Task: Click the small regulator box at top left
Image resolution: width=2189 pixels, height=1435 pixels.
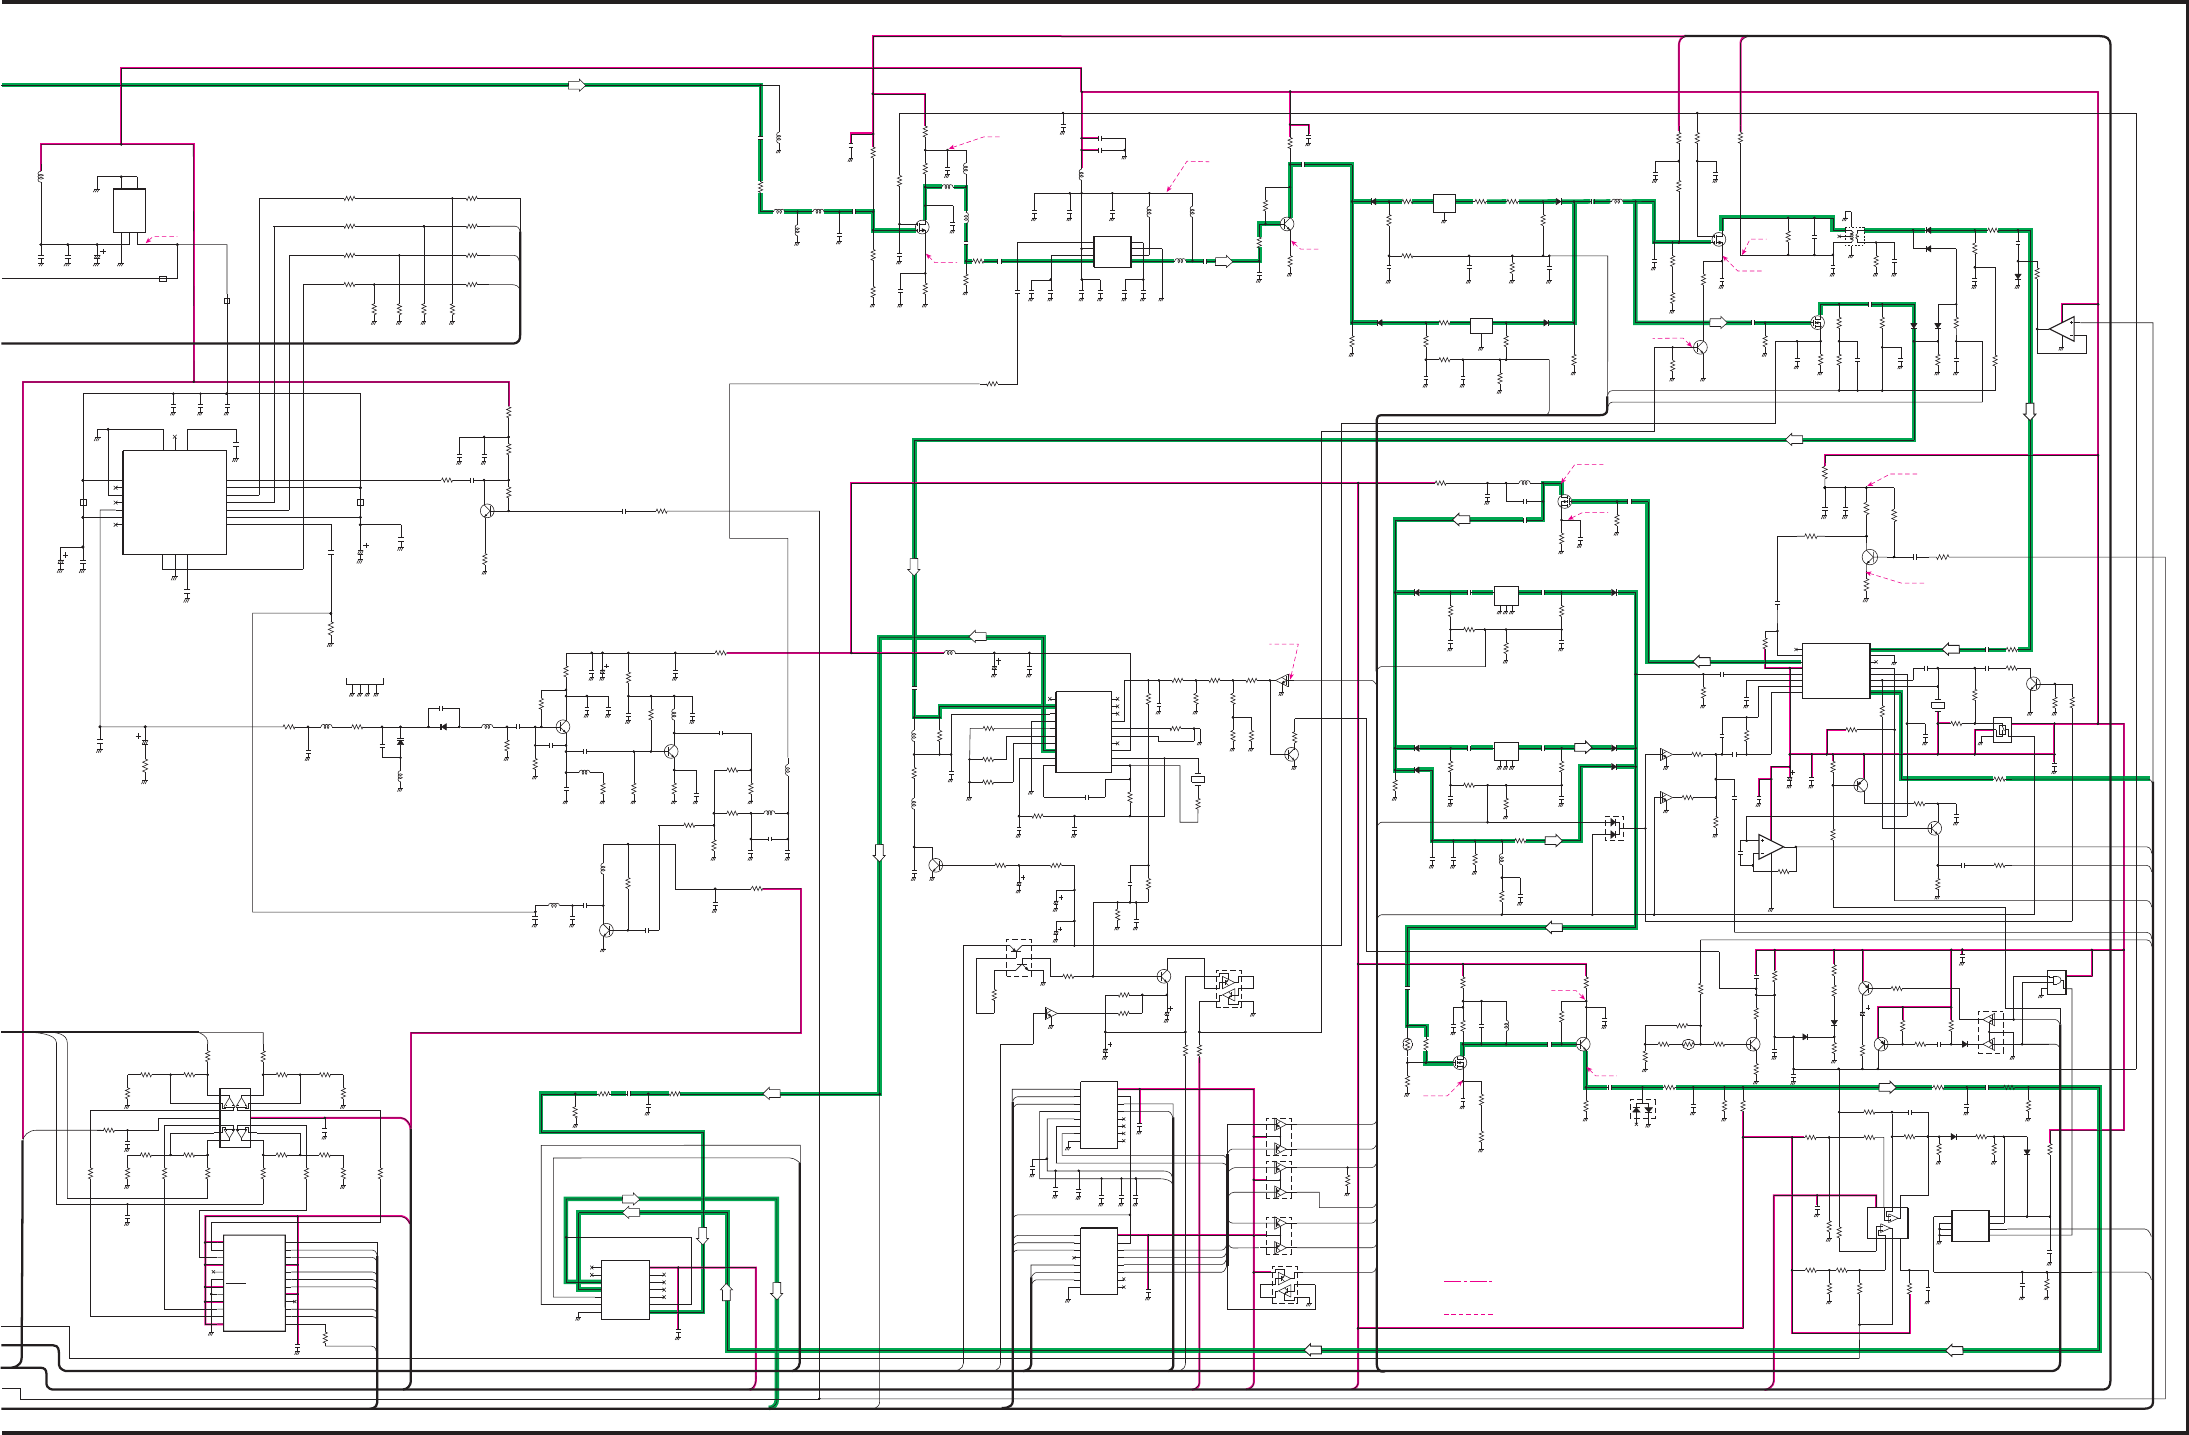Action: click(129, 210)
